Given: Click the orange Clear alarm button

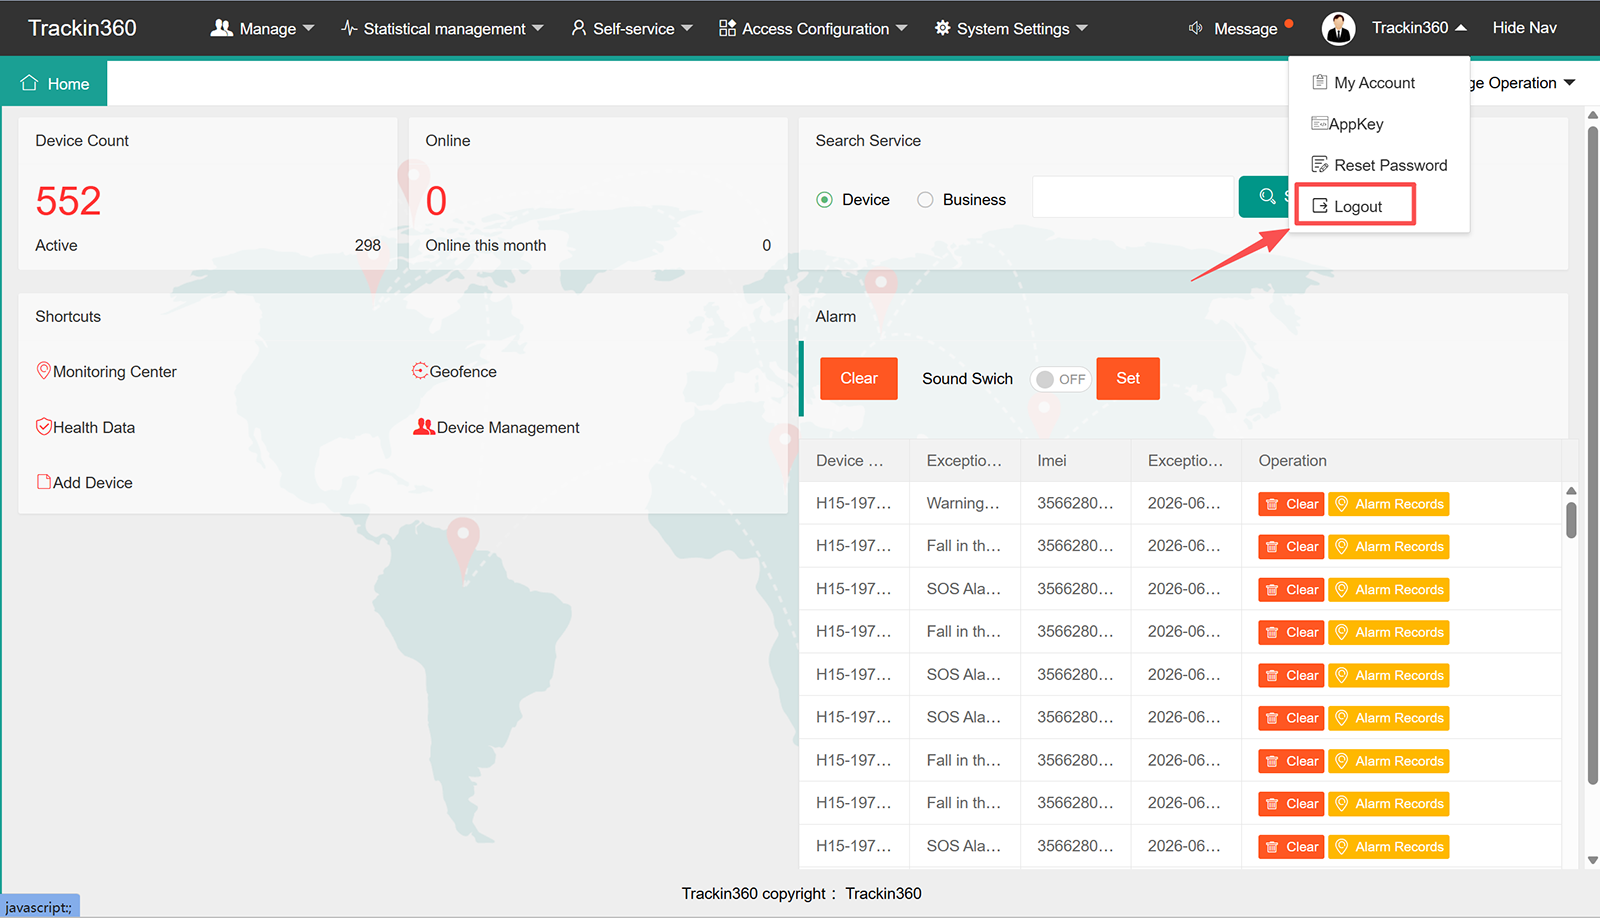Looking at the screenshot, I should (x=859, y=379).
